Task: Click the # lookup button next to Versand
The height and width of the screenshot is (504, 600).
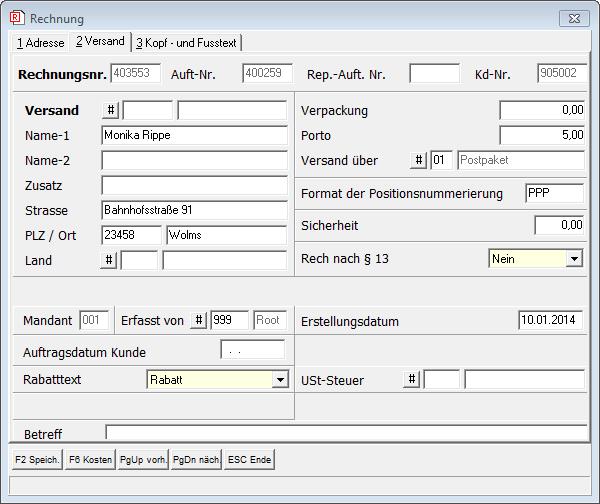Action: (x=111, y=111)
